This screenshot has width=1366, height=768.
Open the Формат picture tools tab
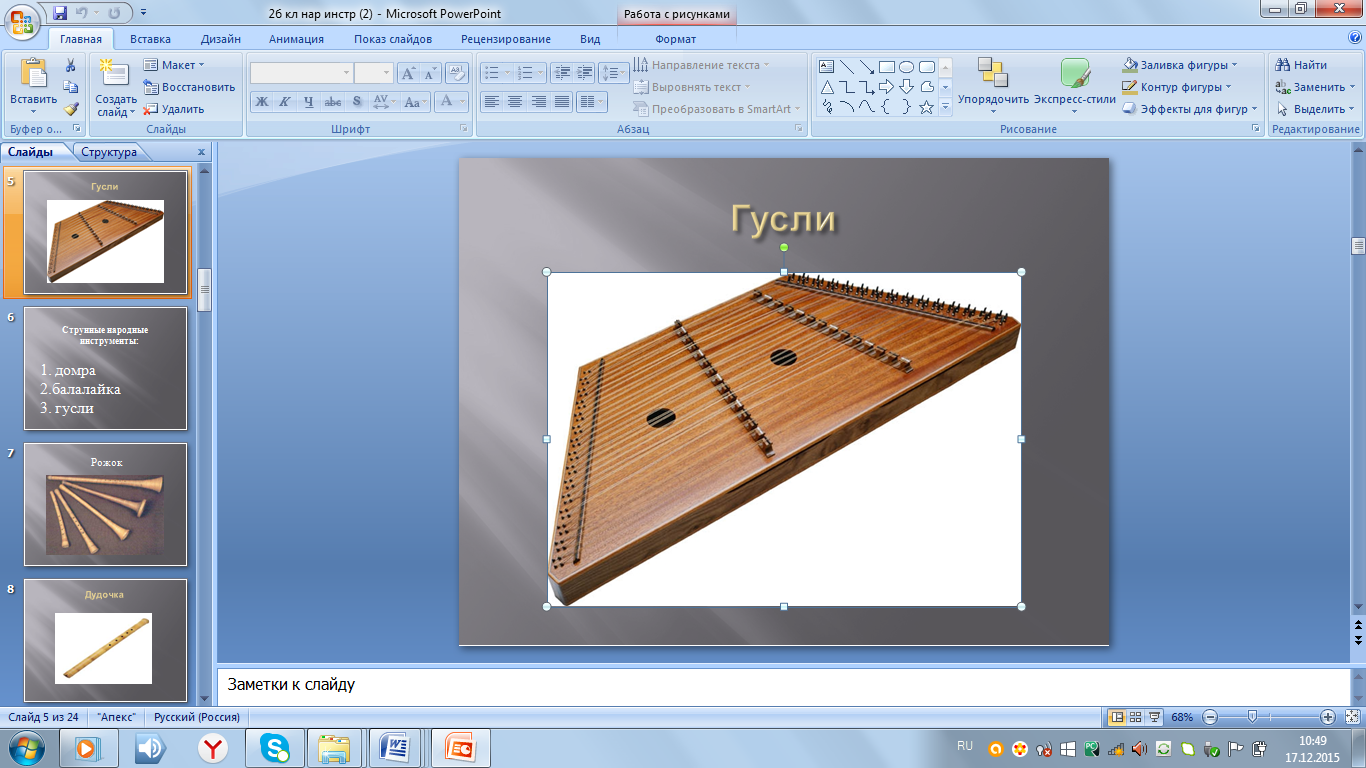[676, 39]
